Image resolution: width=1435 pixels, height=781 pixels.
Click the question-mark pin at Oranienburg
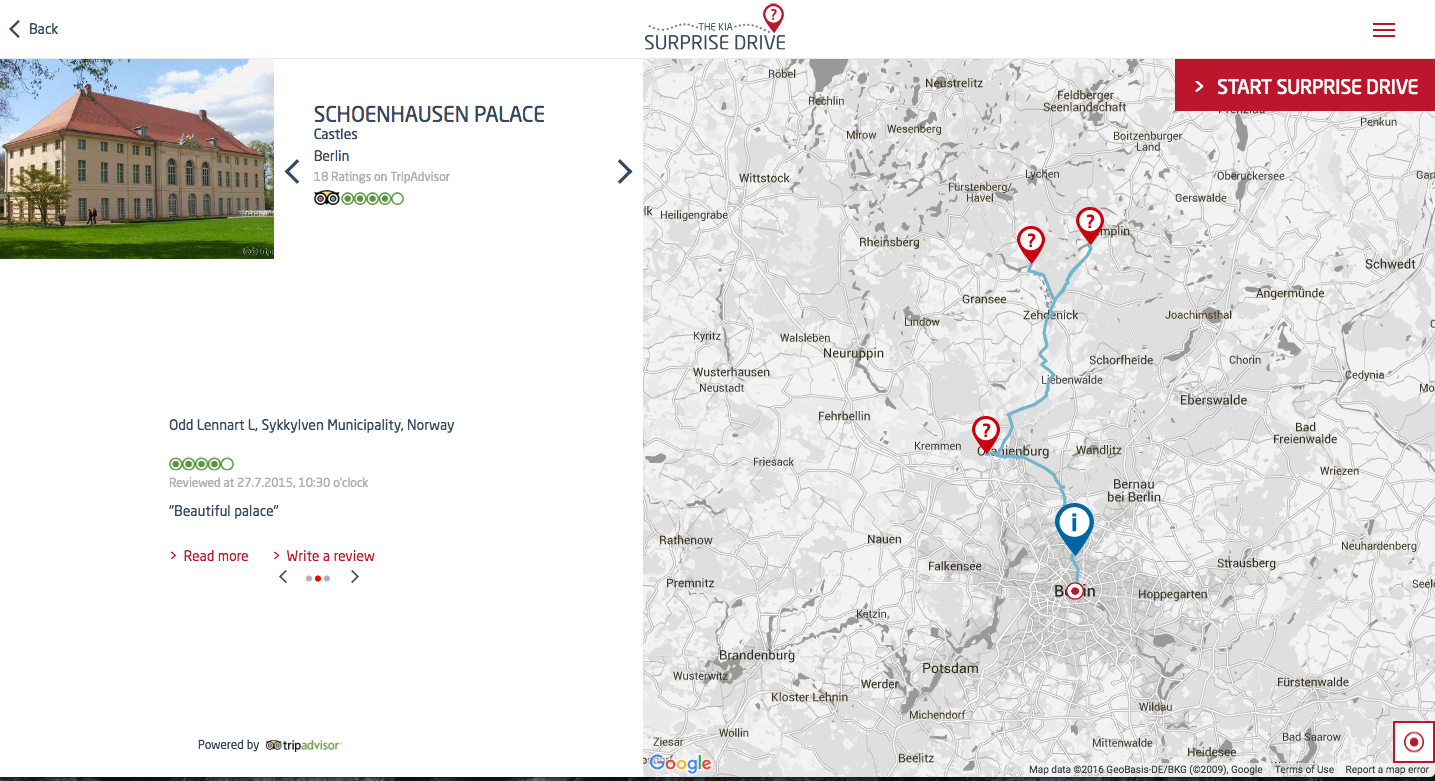tap(986, 435)
